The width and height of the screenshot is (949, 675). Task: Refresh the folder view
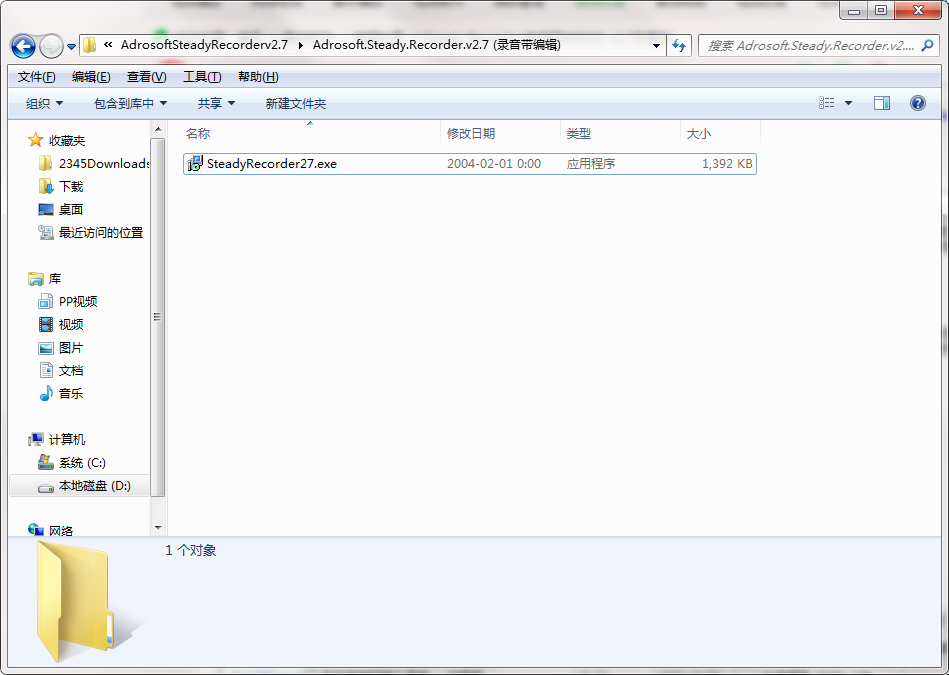[x=679, y=45]
